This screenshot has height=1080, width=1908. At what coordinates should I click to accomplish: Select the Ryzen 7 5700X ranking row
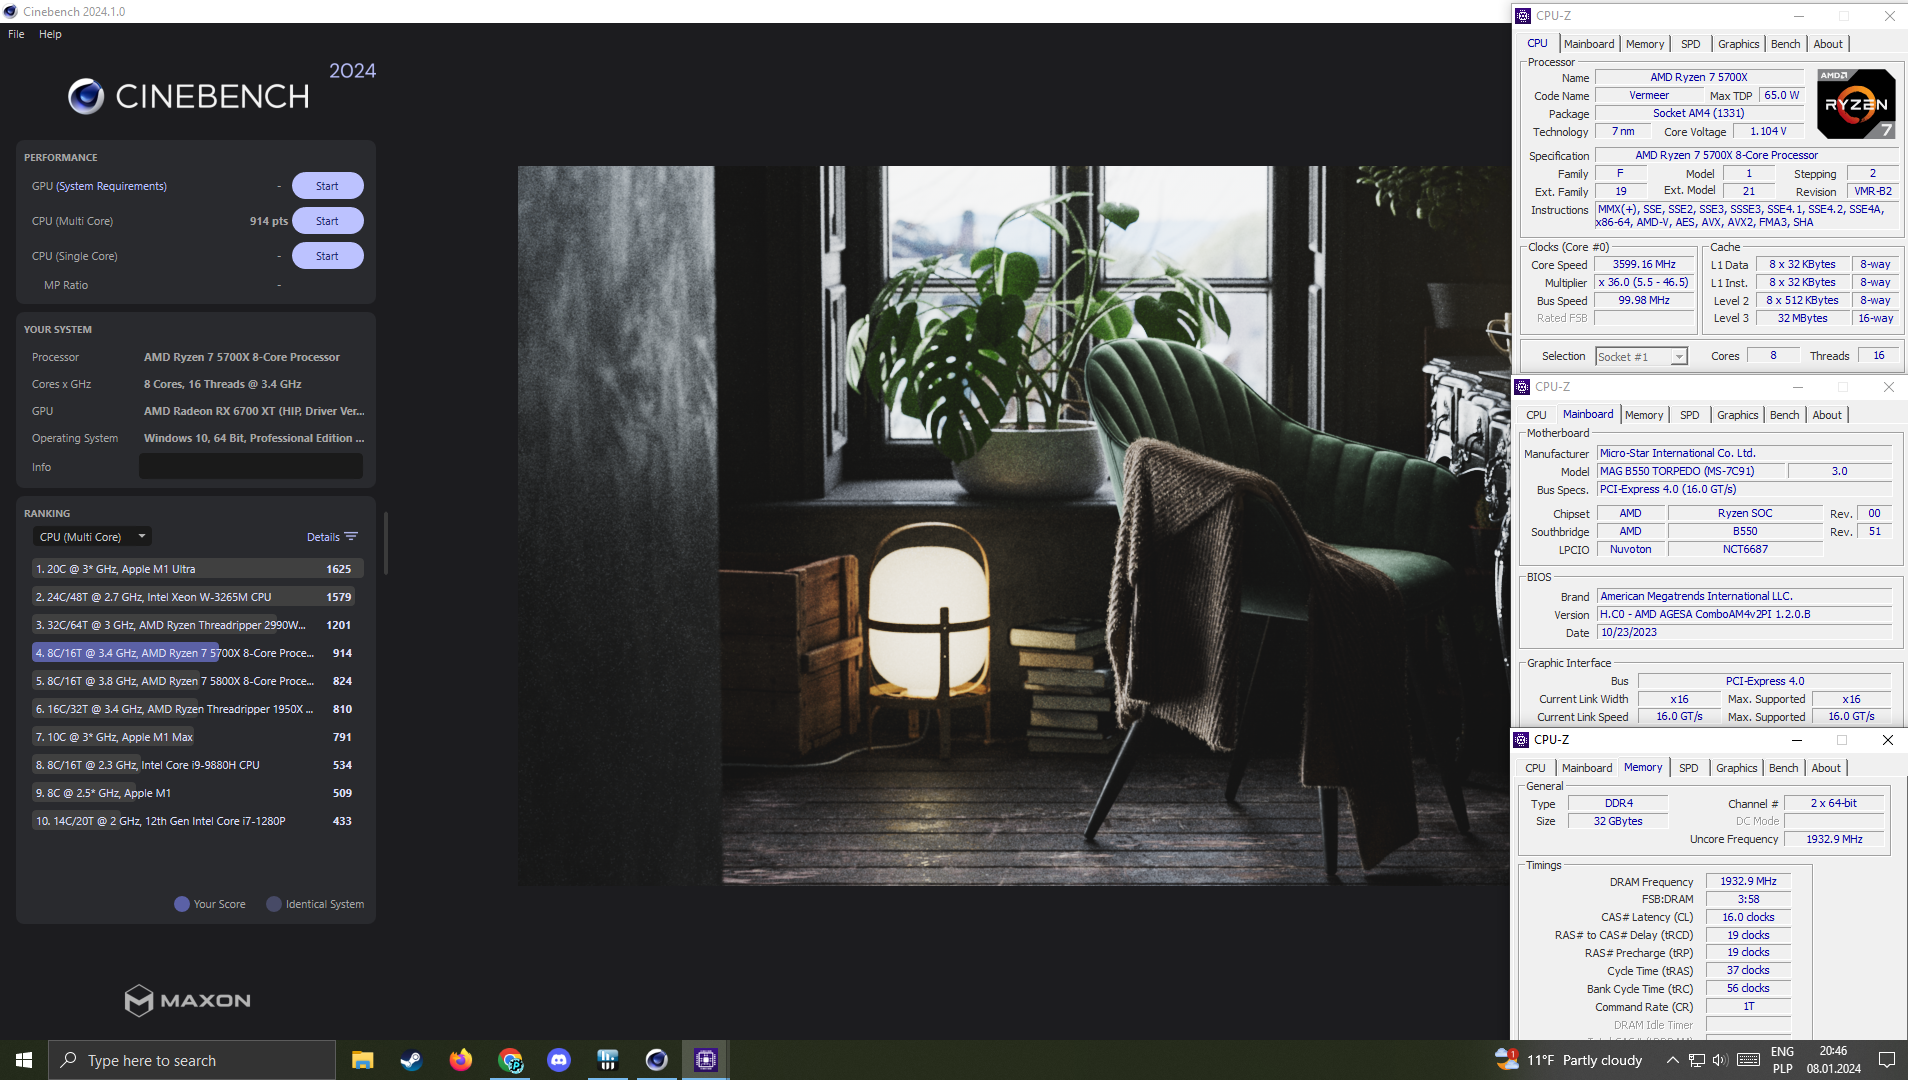196,653
